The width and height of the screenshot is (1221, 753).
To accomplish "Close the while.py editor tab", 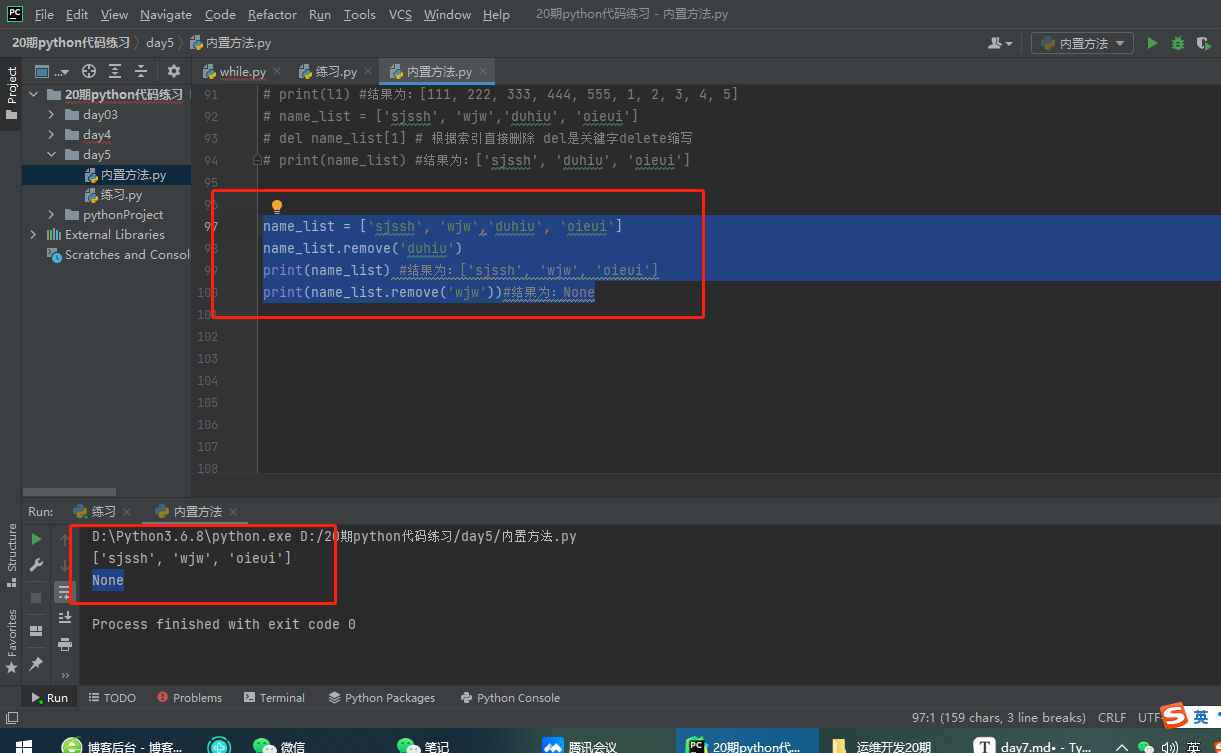I will [x=279, y=71].
